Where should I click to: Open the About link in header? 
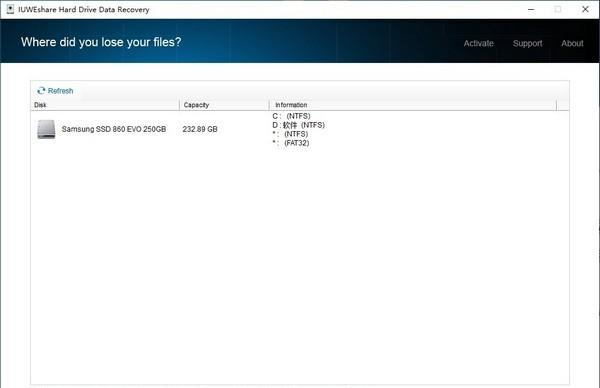(x=572, y=43)
